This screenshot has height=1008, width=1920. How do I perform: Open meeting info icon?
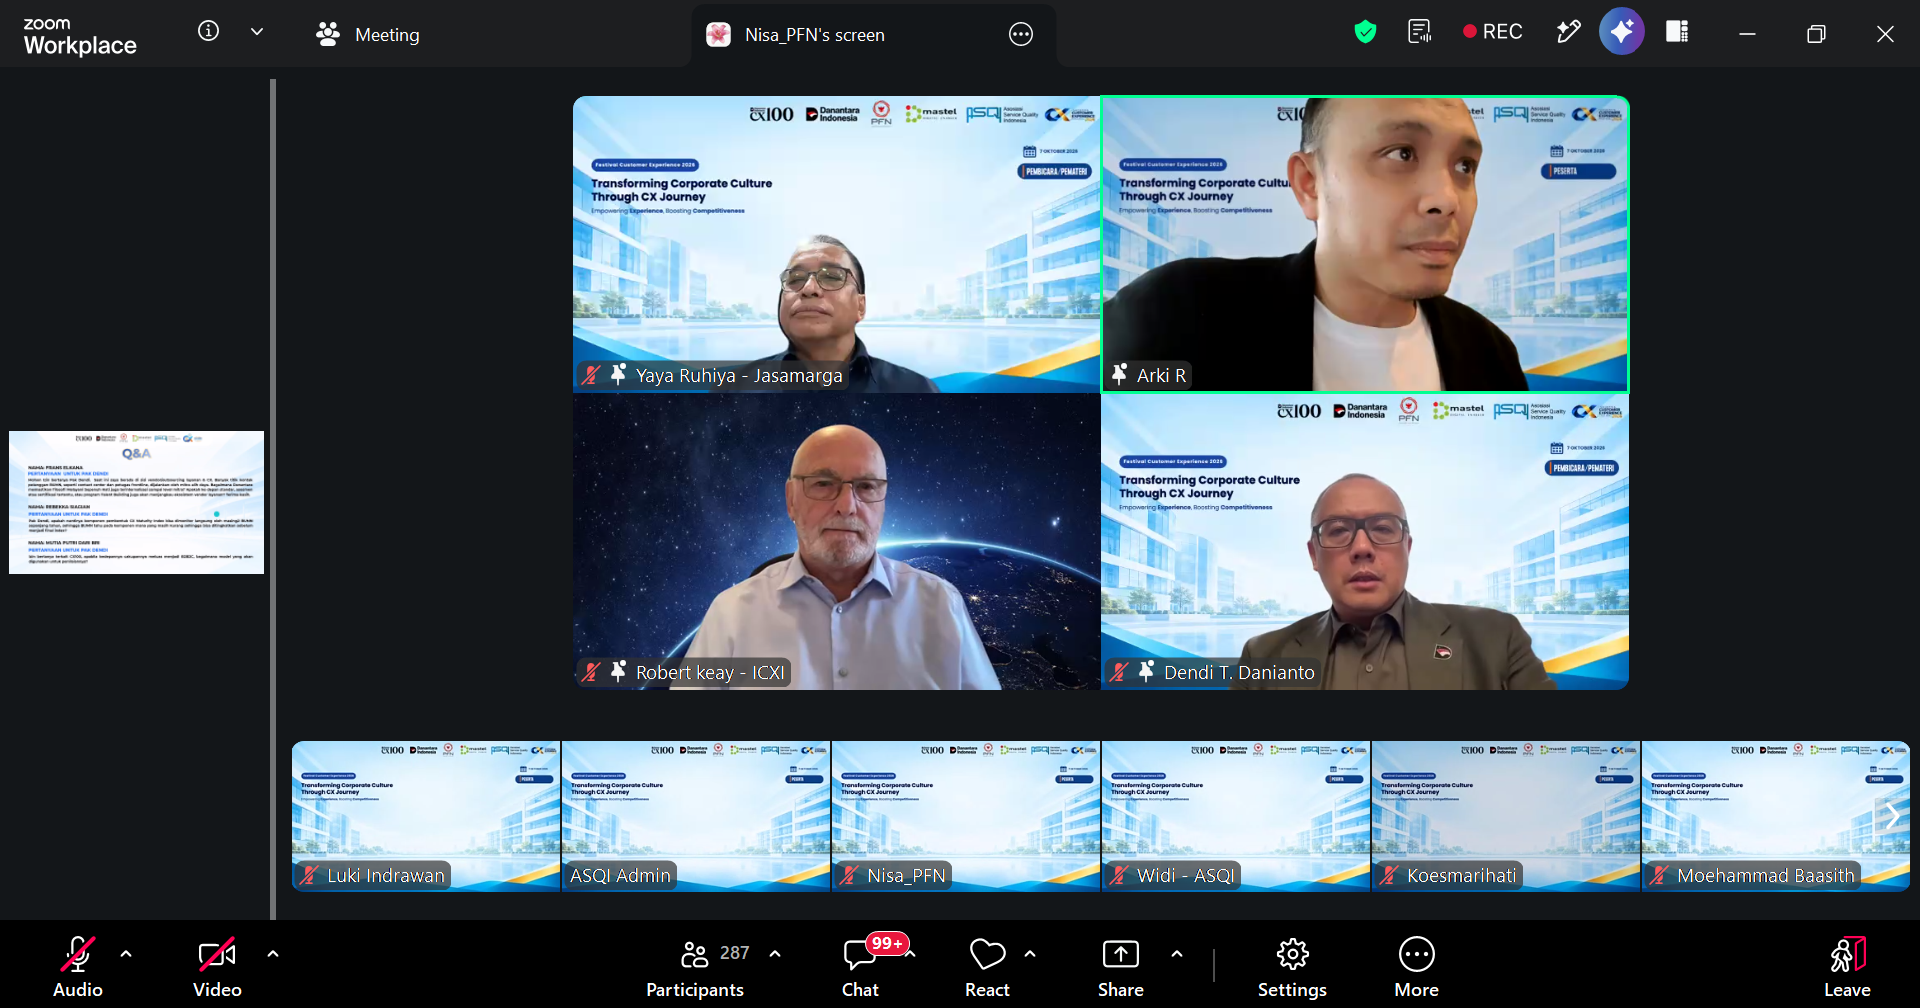pos(208,31)
